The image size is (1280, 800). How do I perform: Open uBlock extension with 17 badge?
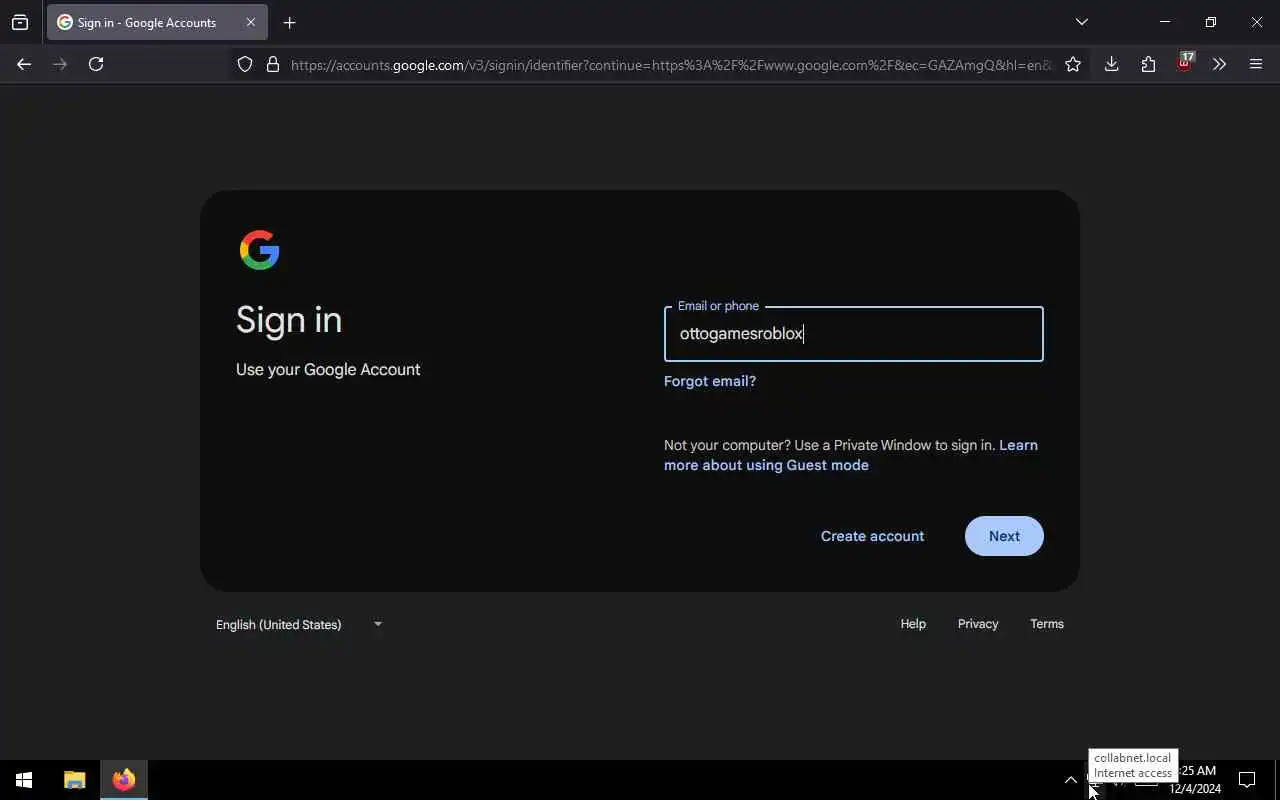pos(1185,63)
